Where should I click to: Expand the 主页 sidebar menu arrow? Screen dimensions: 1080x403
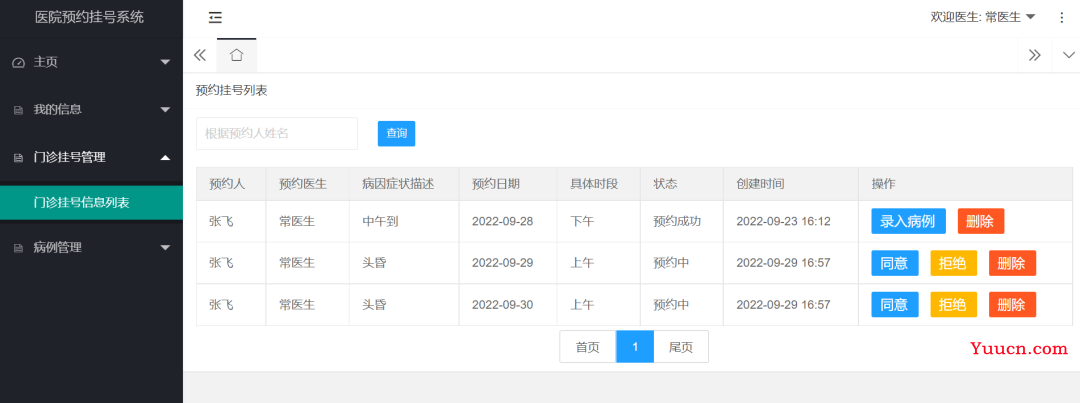(165, 62)
